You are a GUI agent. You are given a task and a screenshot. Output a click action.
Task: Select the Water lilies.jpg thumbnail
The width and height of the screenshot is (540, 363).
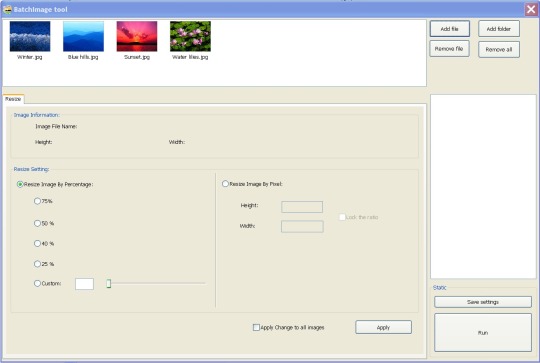tap(190, 36)
